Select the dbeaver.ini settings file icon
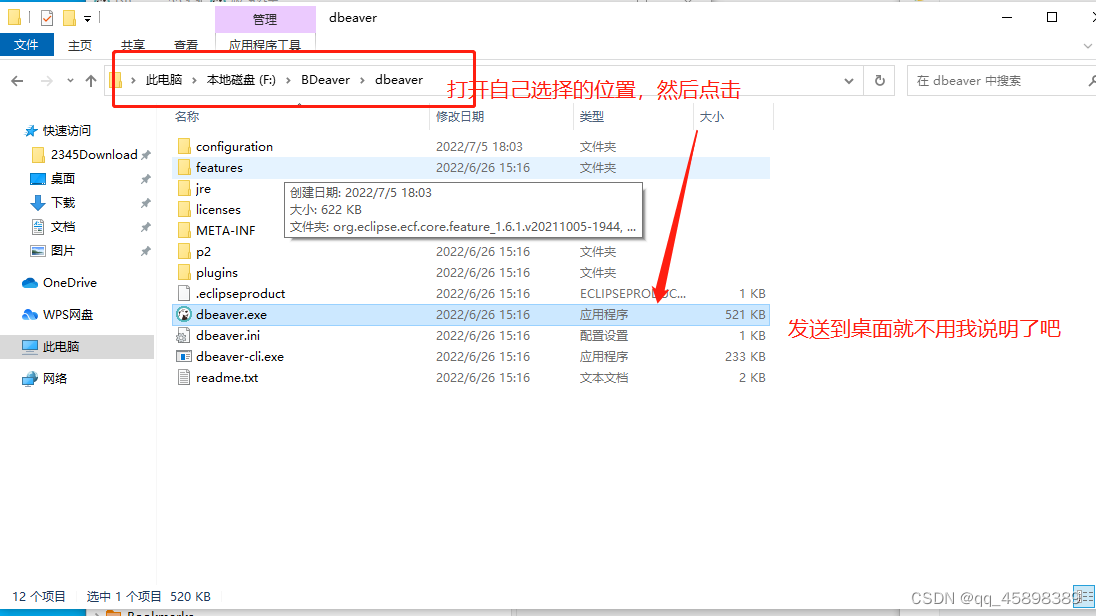The height and width of the screenshot is (616, 1096). [x=184, y=336]
